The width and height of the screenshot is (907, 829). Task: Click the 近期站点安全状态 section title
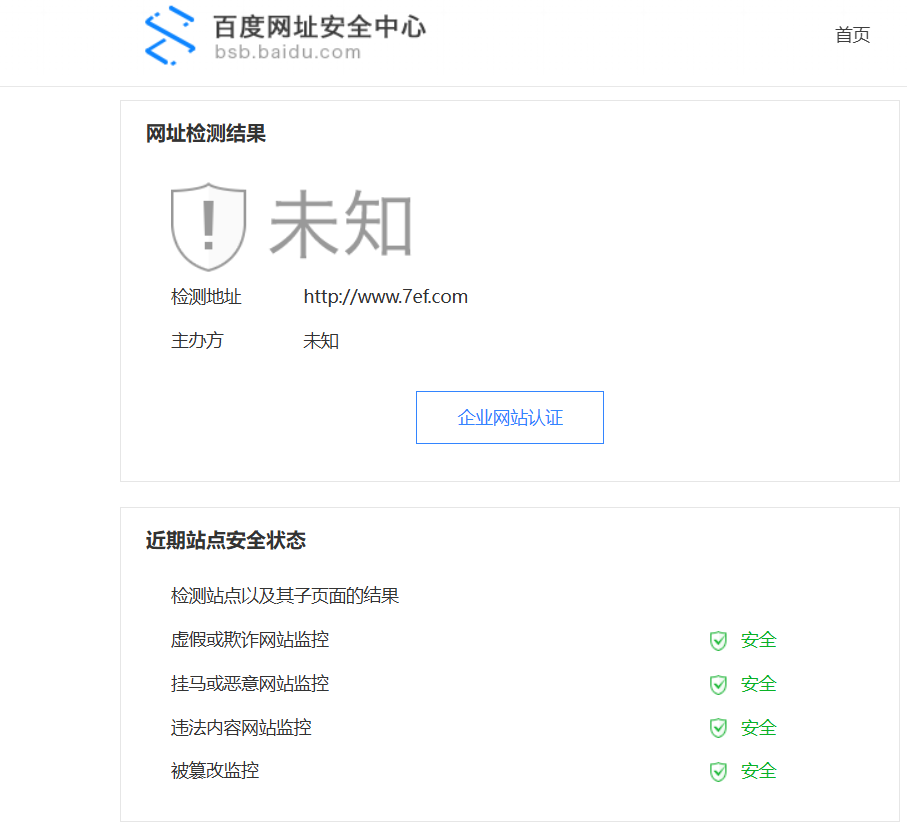[225, 541]
